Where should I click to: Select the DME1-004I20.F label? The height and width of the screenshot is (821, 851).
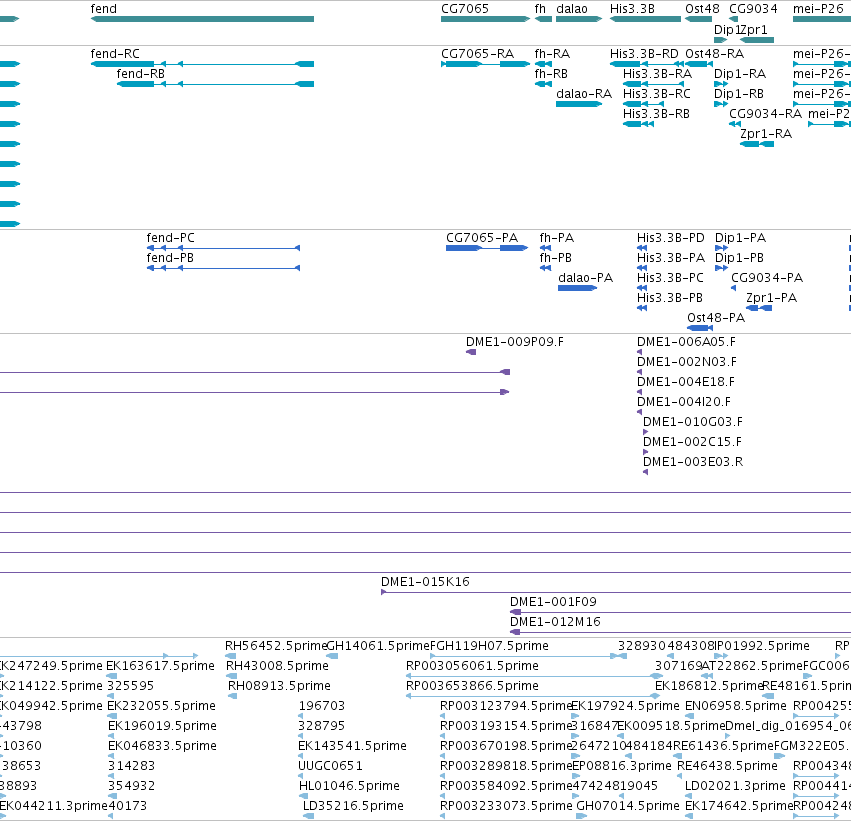684,402
